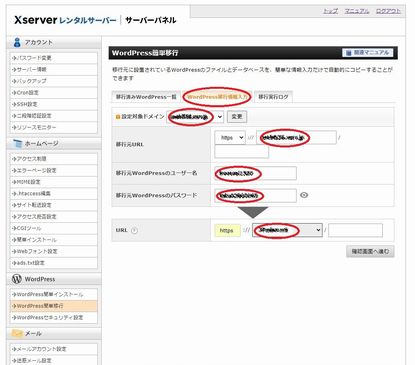415x365 pixels.
Task: Open Cron設定 in sidebar
Action: tap(54, 93)
